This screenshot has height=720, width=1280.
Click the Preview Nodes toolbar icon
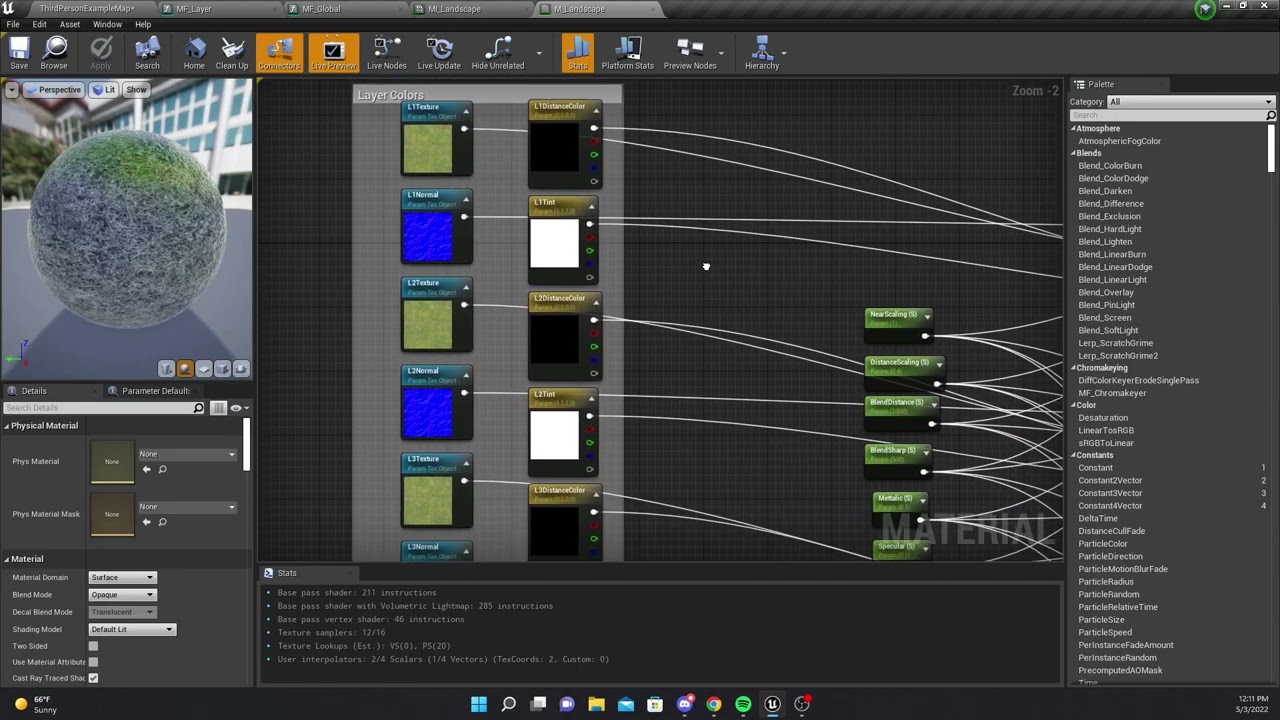(690, 53)
